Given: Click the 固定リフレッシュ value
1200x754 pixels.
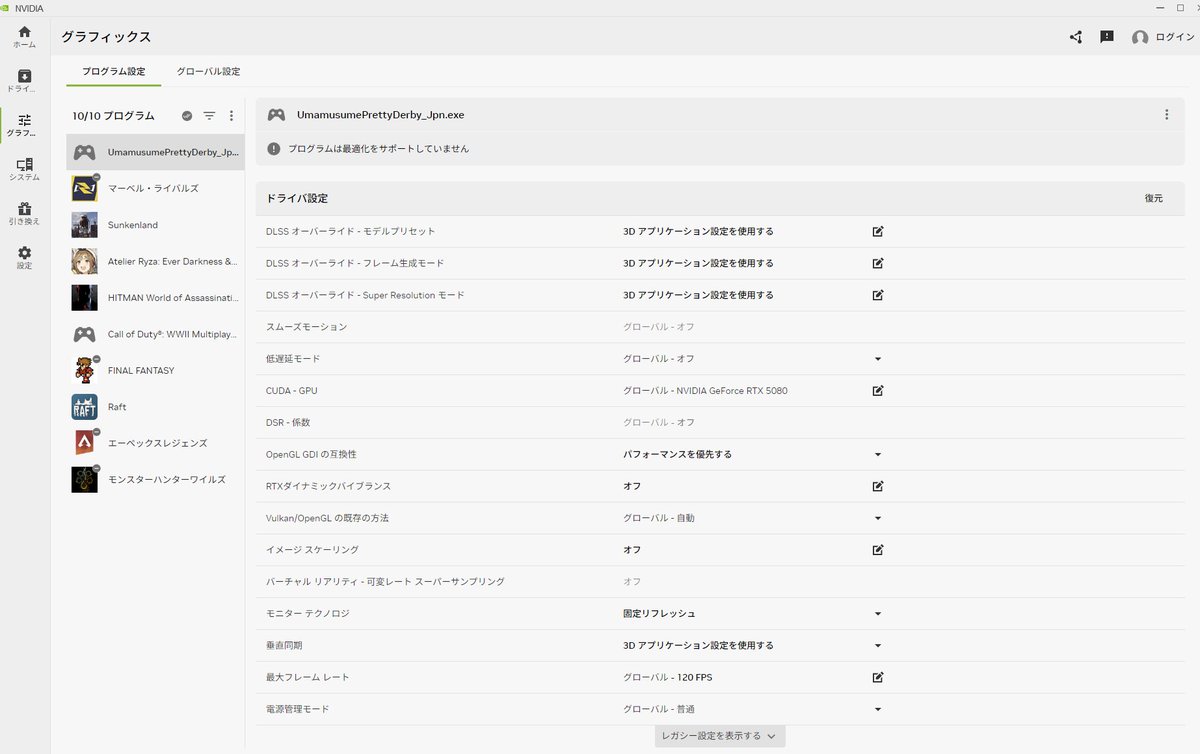Looking at the screenshot, I should click(659, 613).
